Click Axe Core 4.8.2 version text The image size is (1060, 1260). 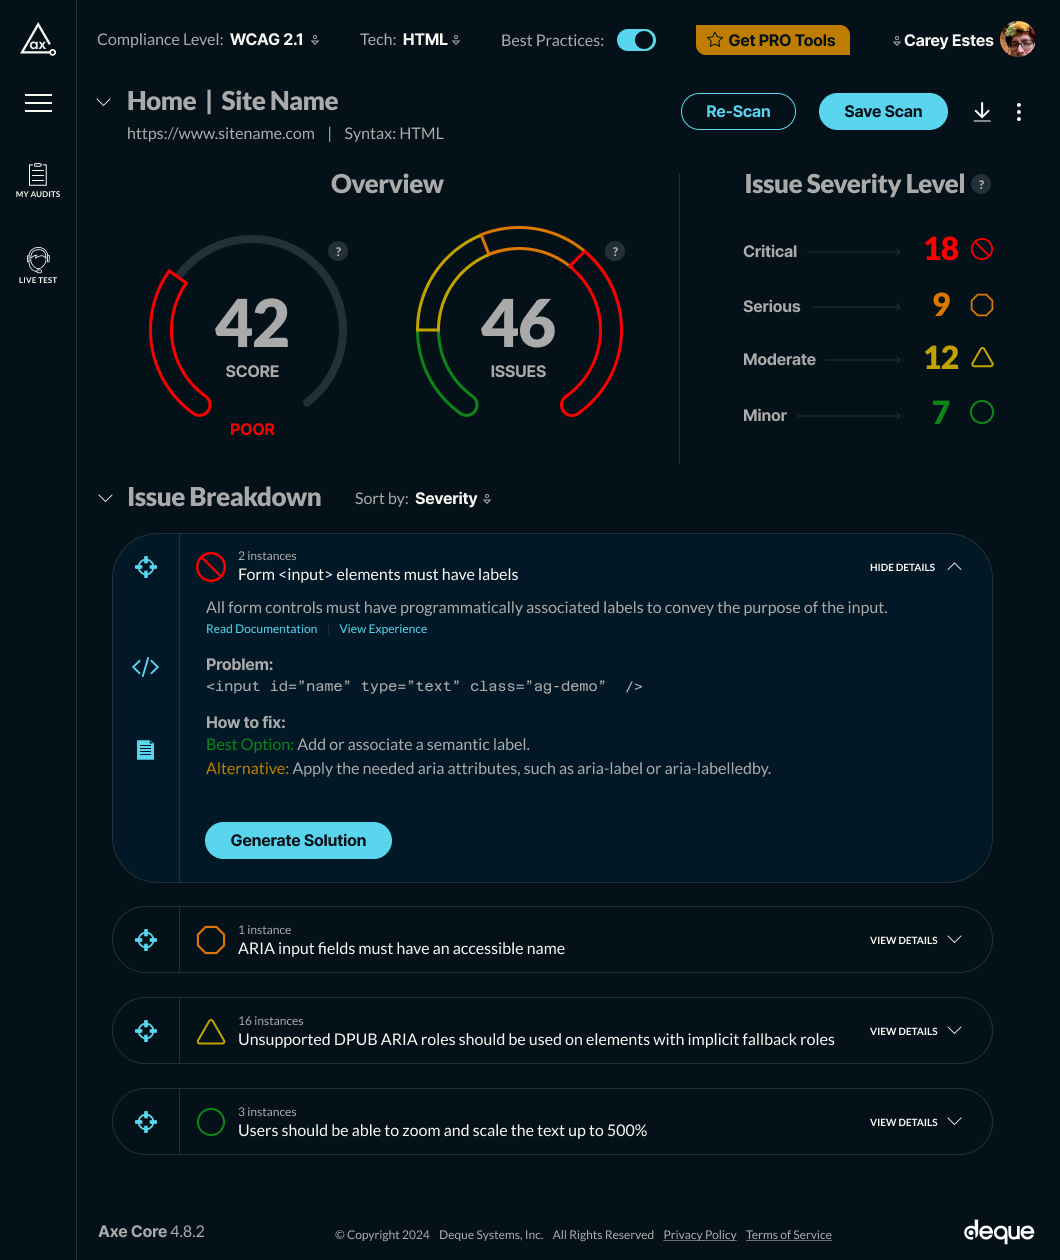pyautogui.click(x=151, y=1231)
